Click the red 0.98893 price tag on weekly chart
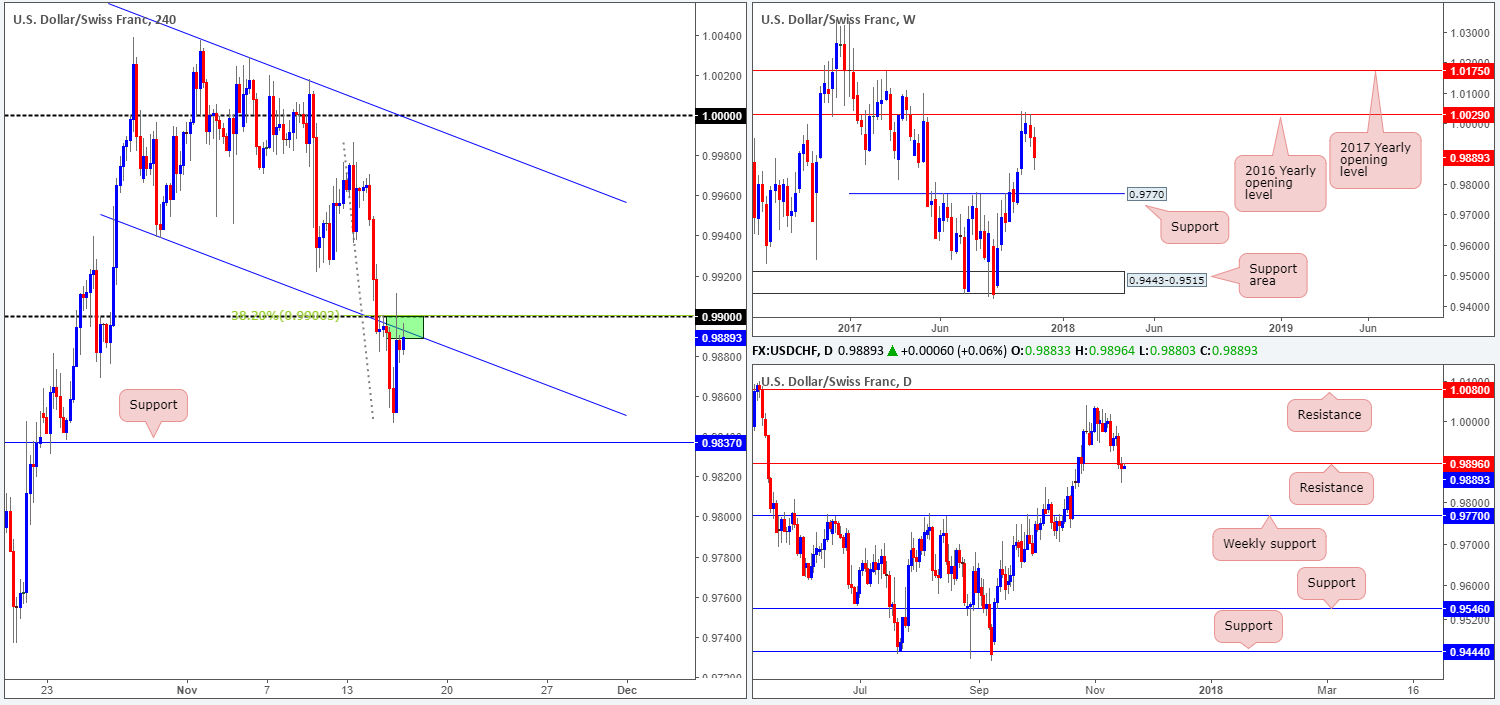Screen dimensions: 1500x705 [x=1471, y=157]
